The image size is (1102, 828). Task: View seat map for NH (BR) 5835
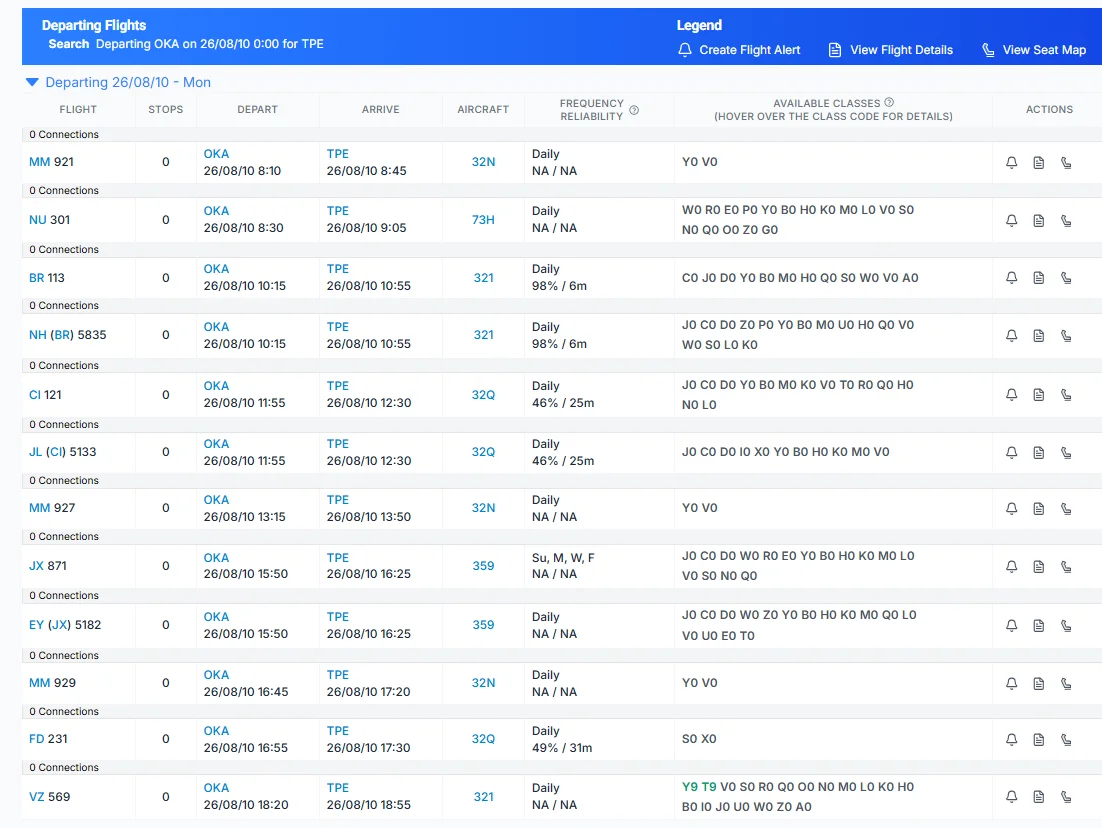click(x=1066, y=335)
